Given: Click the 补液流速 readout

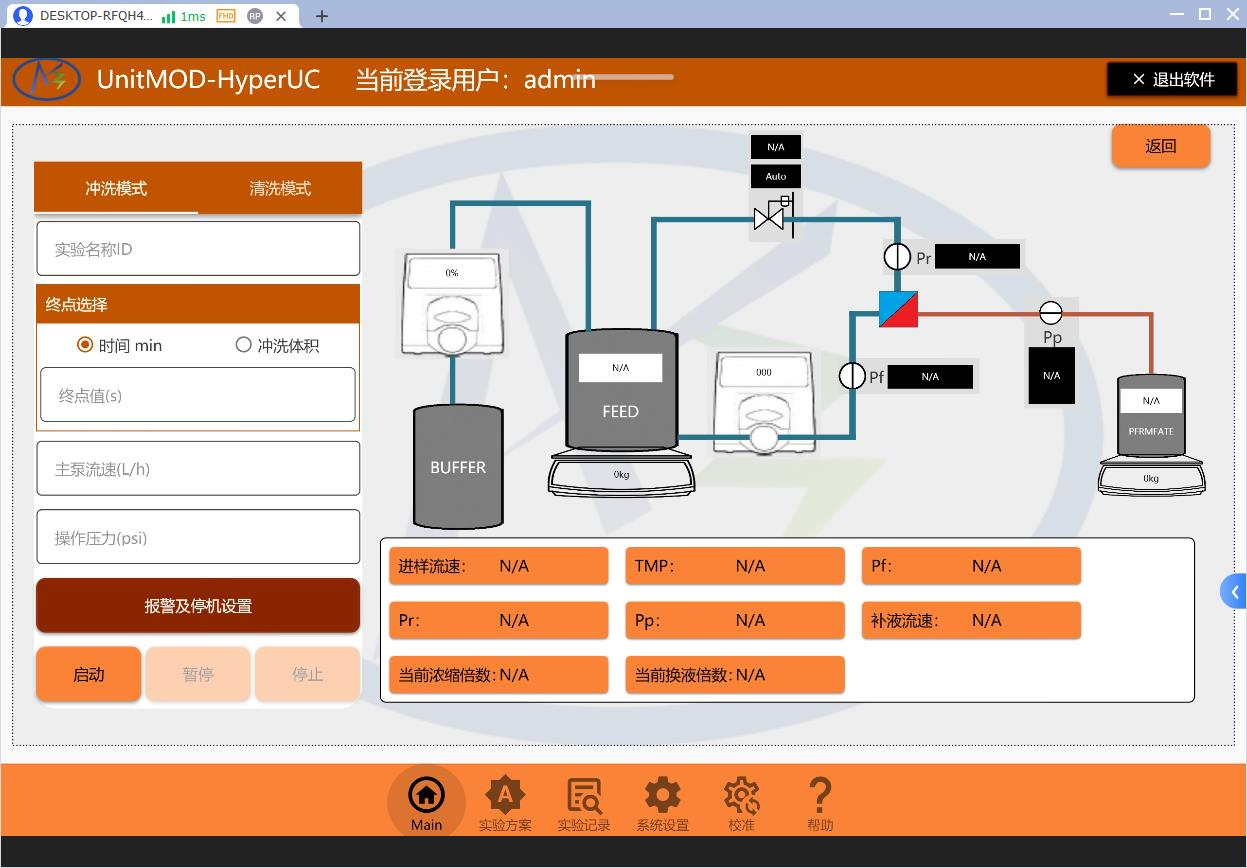Looking at the screenshot, I should (x=971, y=620).
